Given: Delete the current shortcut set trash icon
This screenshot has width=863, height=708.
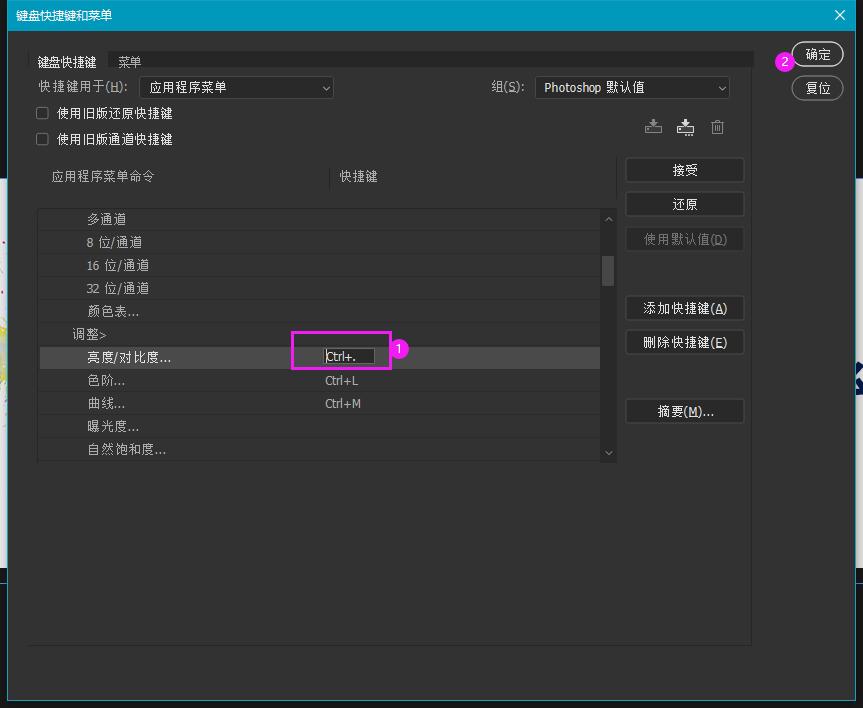Looking at the screenshot, I should click(717, 127).
